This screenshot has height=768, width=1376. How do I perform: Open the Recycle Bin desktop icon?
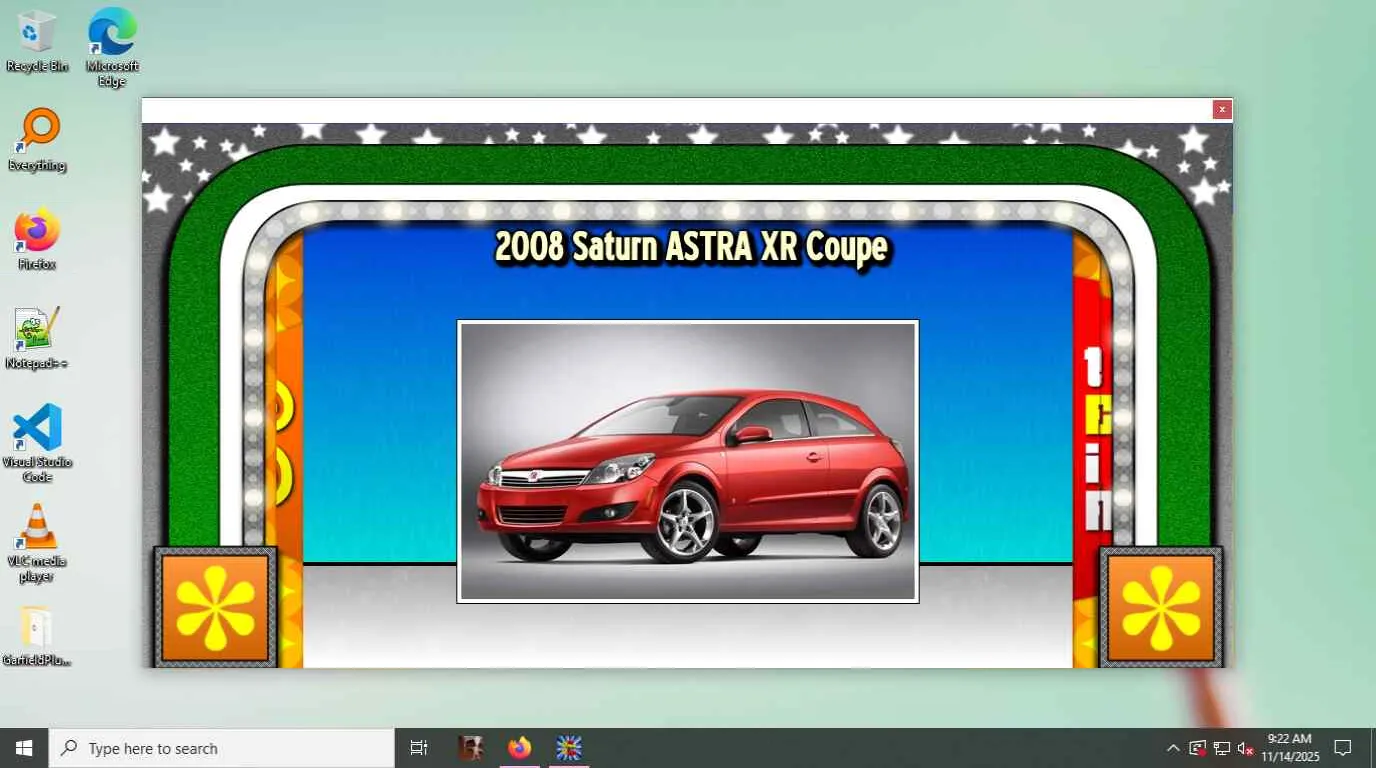click(37, 40)
